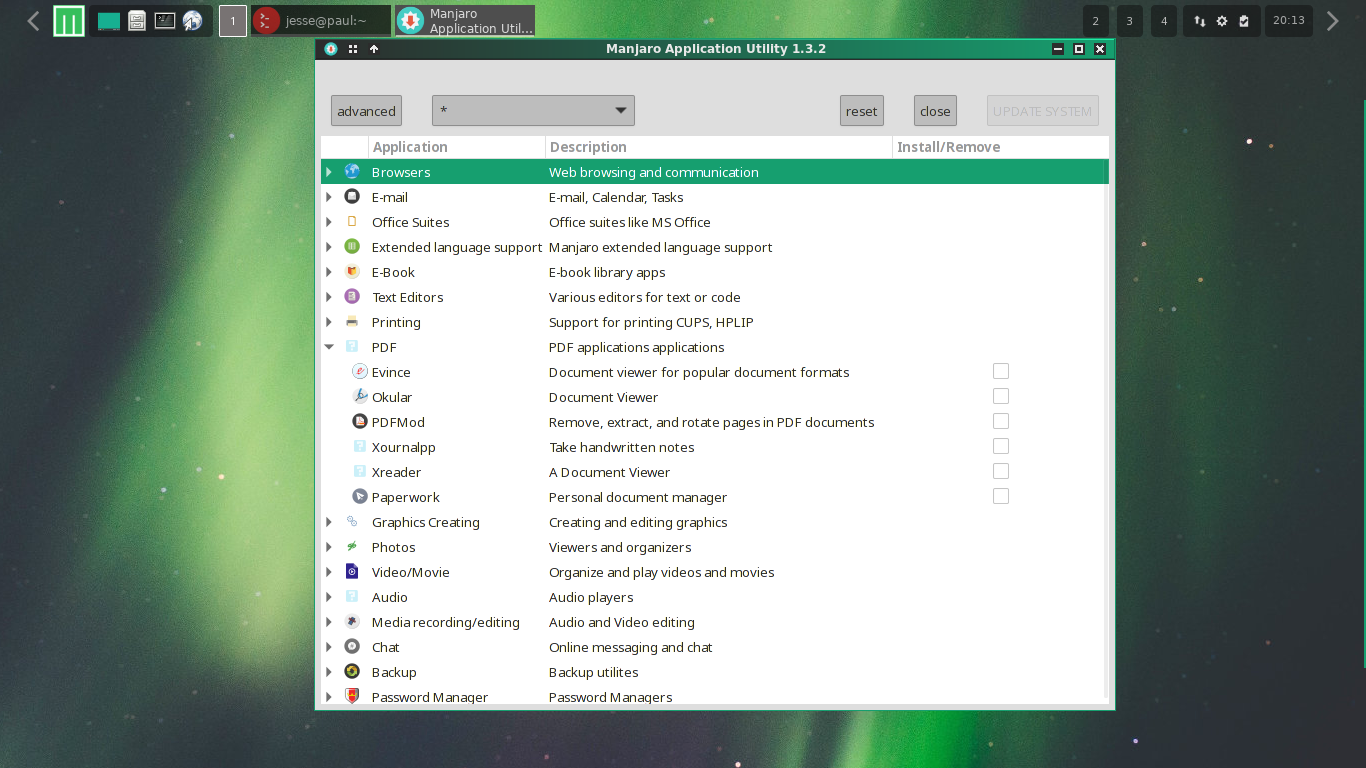Click the UPDATE SYSTEM button
This screenshot has height=768, width=1366.
click(x=1042, y=111)
